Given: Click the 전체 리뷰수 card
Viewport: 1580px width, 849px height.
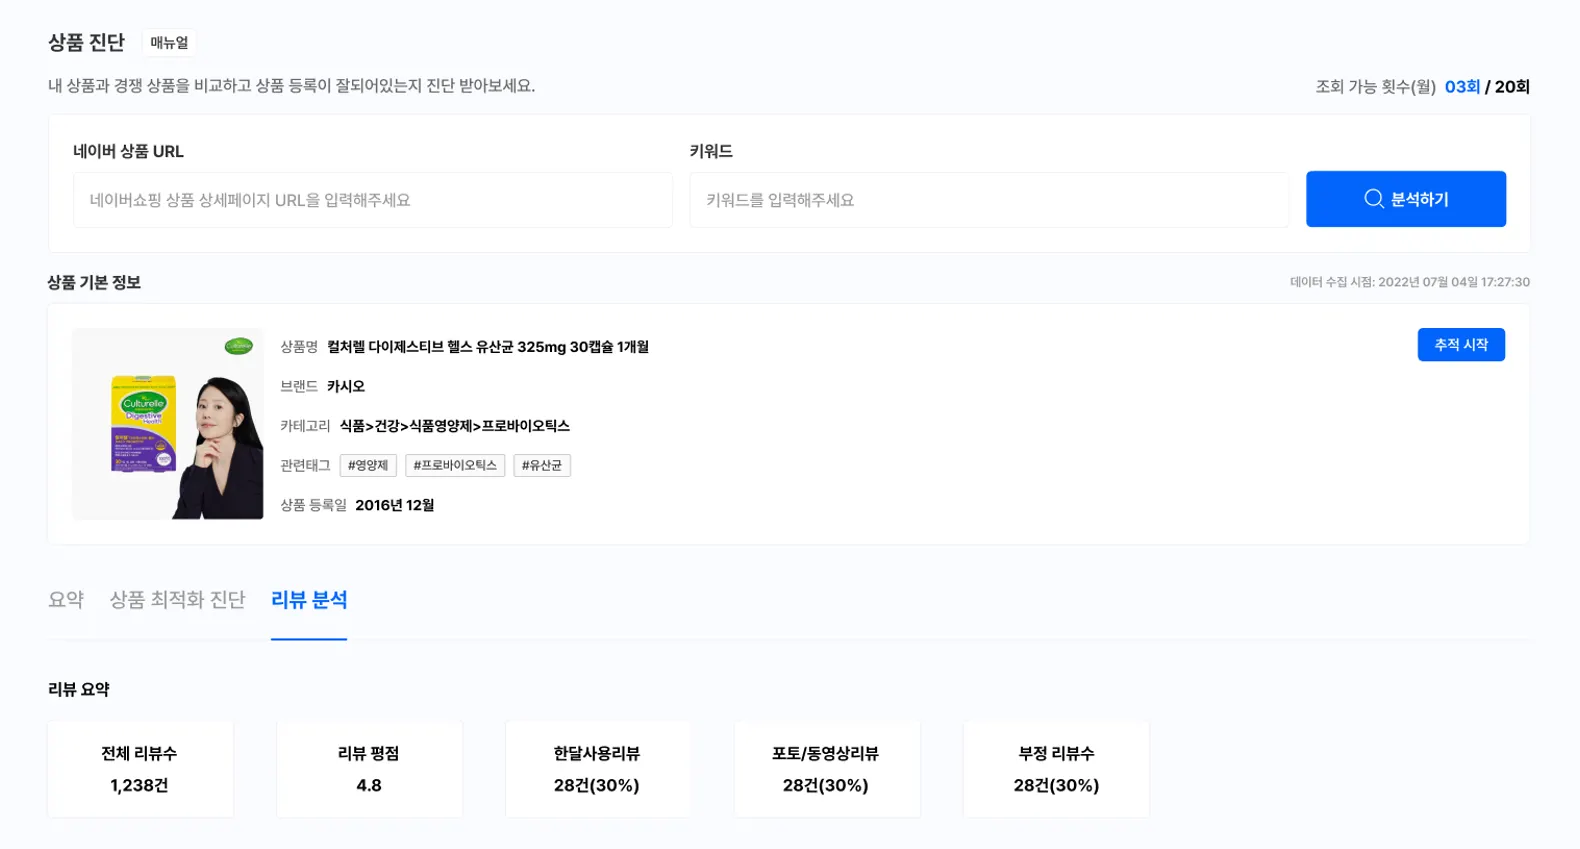Looking at the screenshot, I should 140,769.
